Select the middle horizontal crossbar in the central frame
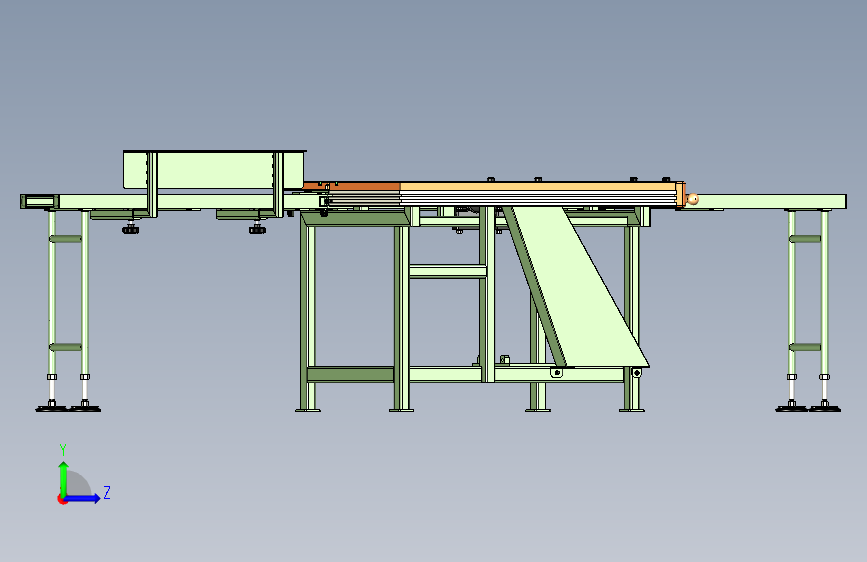The width and height of the screenshot is (867, 562). click(447, 272)
